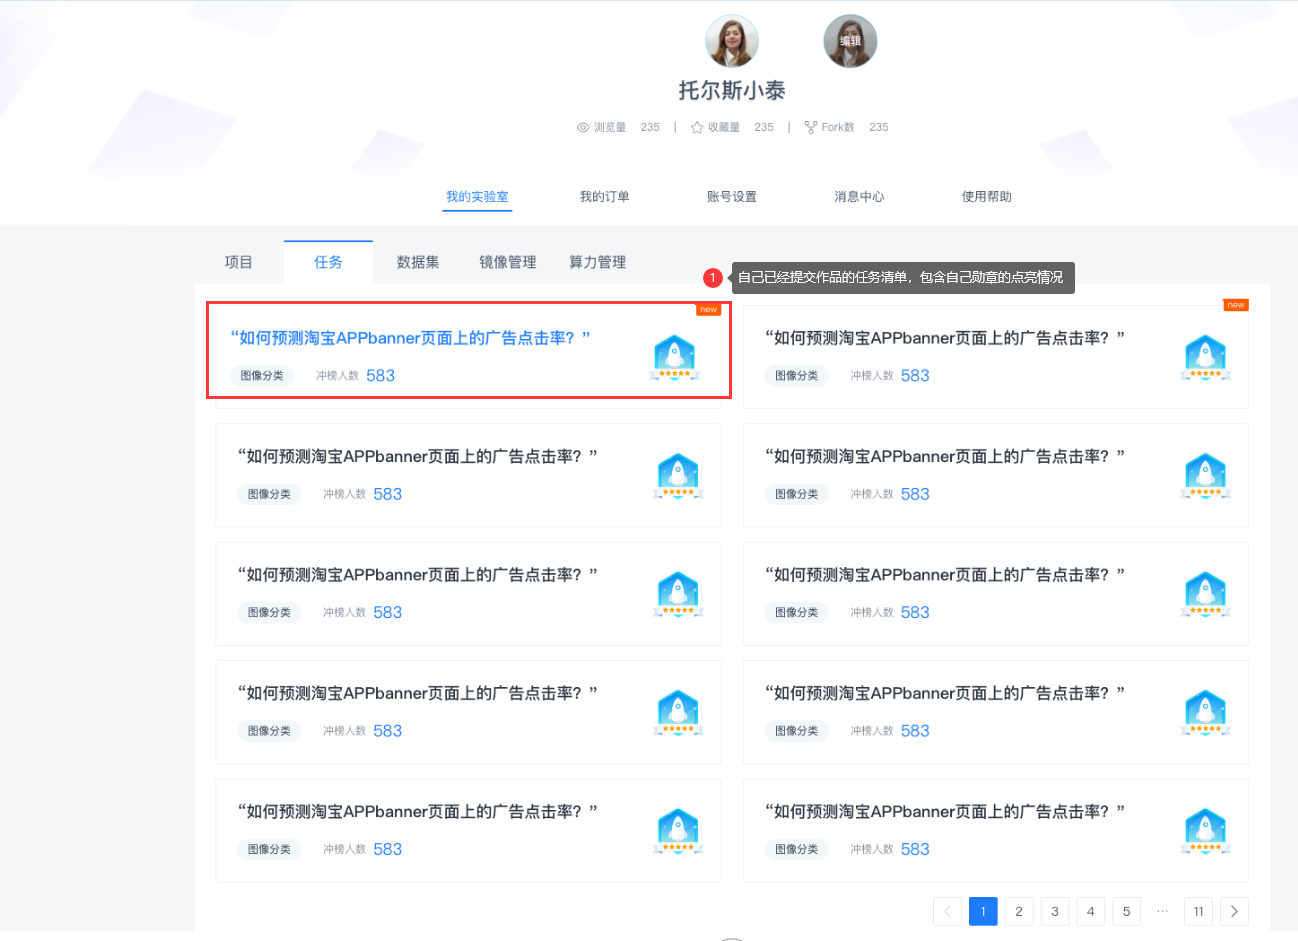Select the 任务 sub-tab
This screenshot has height=941, width=1298.
328,262
